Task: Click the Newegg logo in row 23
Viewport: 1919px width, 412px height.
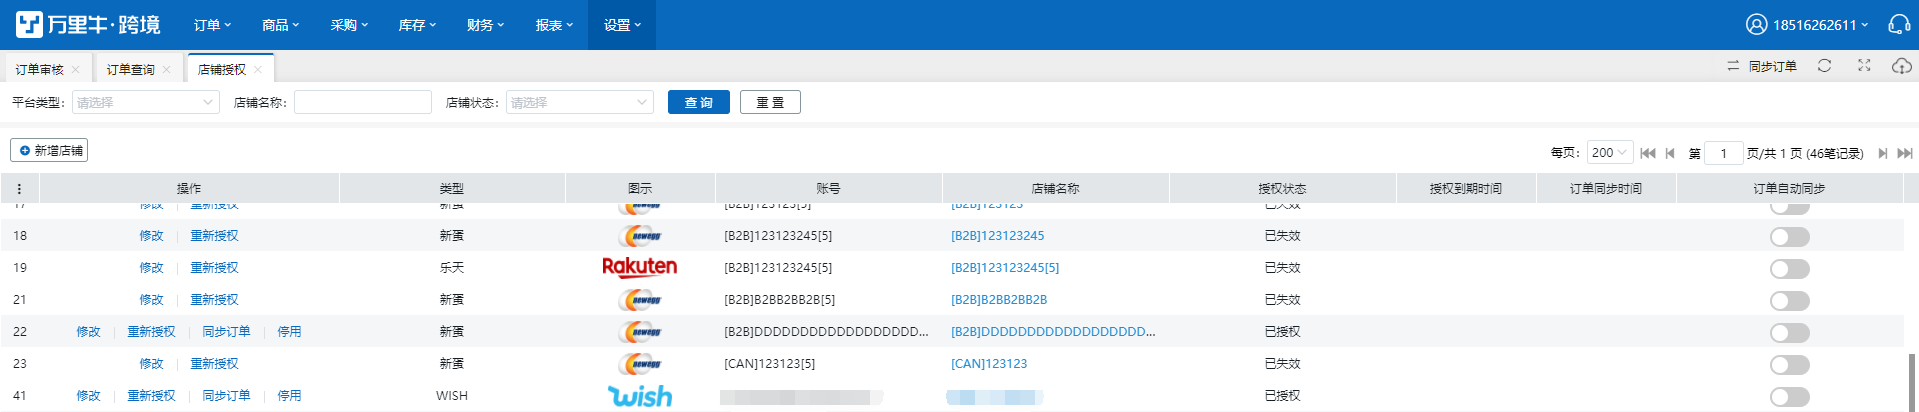Action: pyautogui.click(x=640, y=364)
